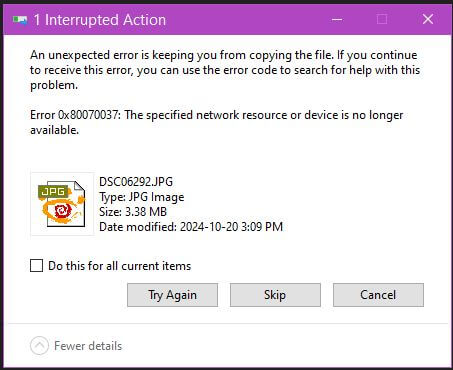Click the file-copy icon in the title bar
This screenshot has height=370, width=453.
[20, 20]
